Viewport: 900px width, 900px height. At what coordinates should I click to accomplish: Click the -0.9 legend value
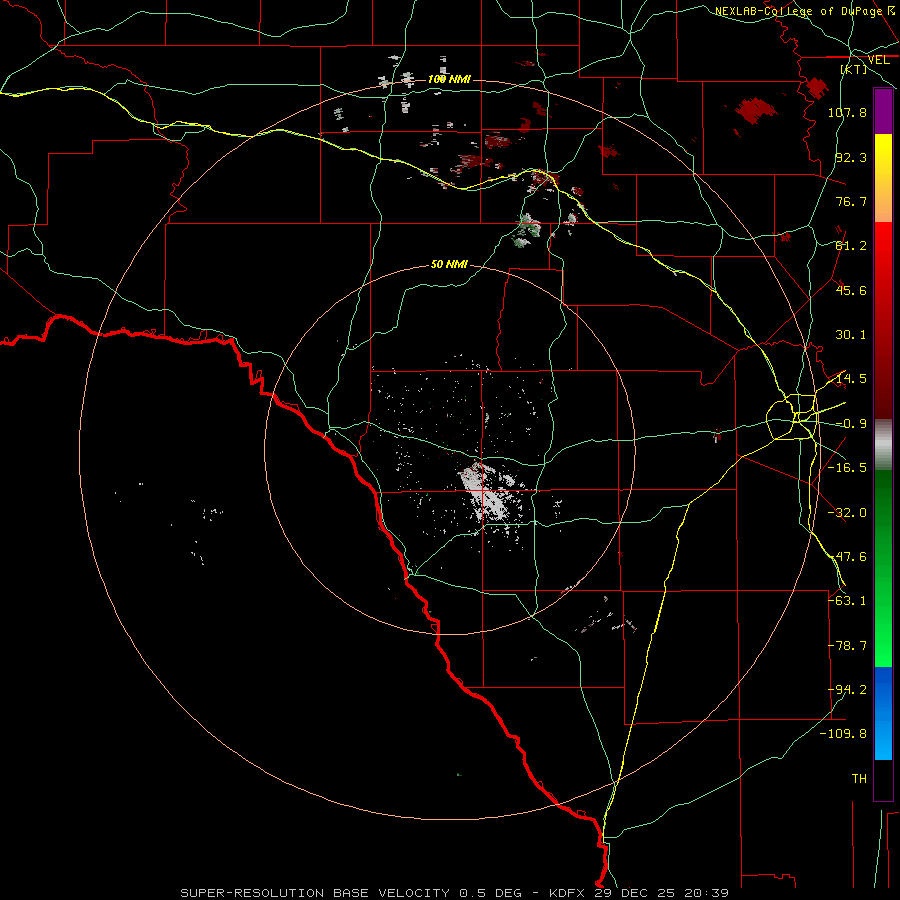[x=851, y=424]
